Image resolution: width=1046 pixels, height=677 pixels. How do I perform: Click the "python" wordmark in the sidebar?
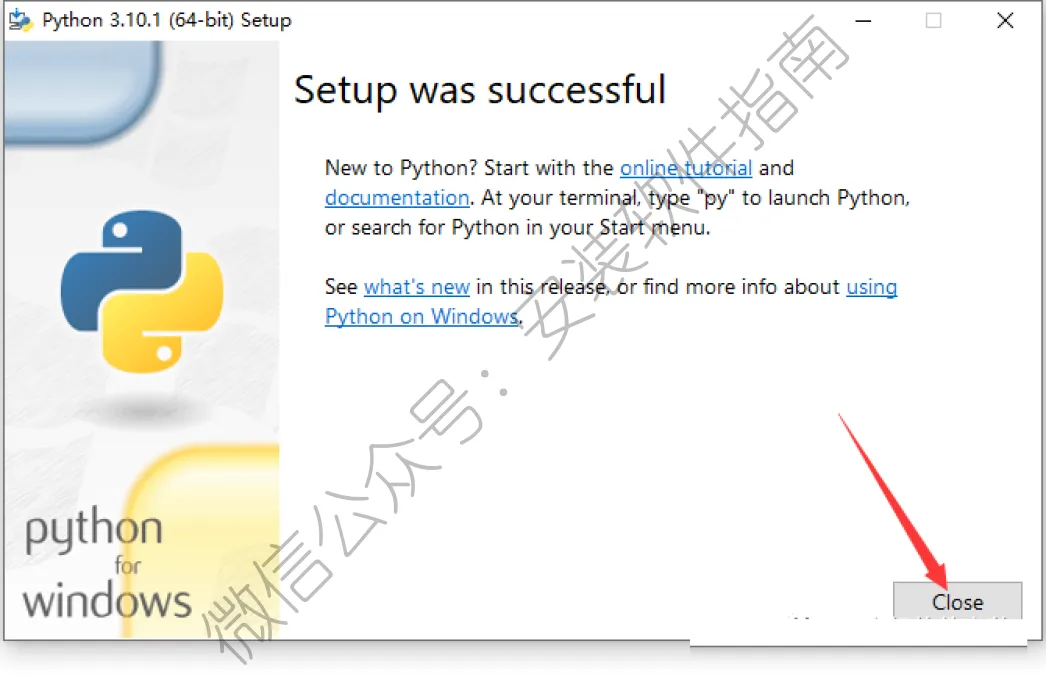pos(94,530)
